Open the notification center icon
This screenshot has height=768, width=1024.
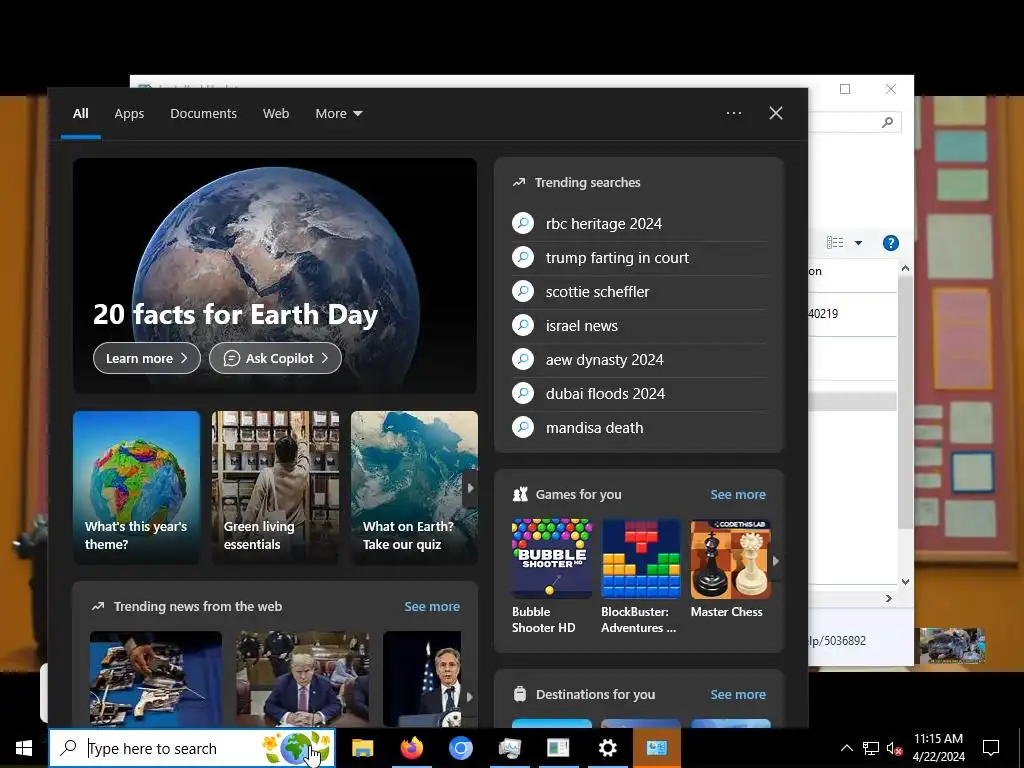(991, 748)
